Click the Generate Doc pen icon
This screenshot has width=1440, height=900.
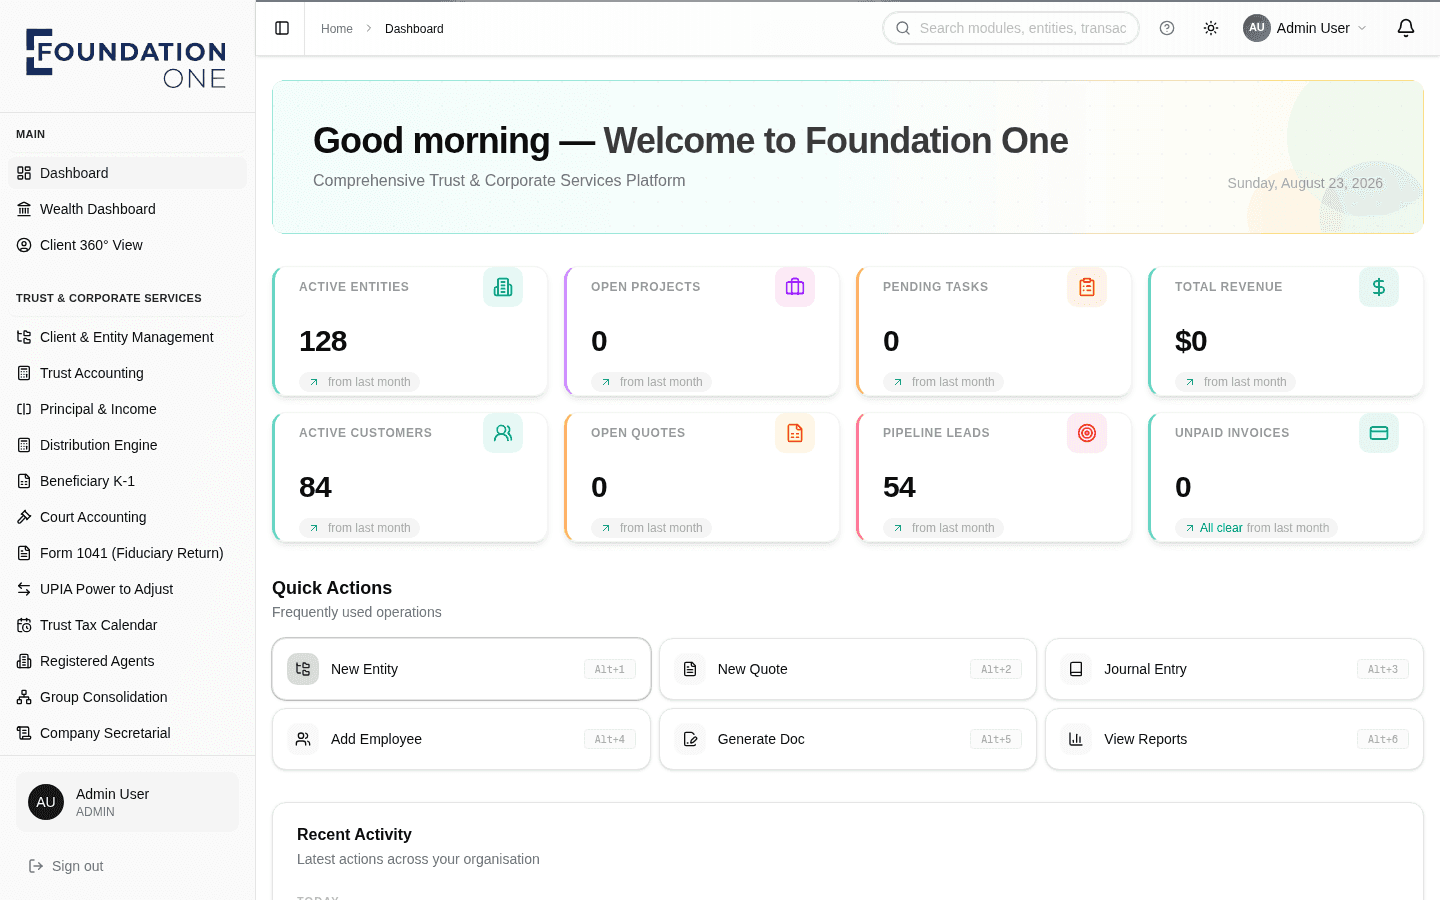(690, 739)
